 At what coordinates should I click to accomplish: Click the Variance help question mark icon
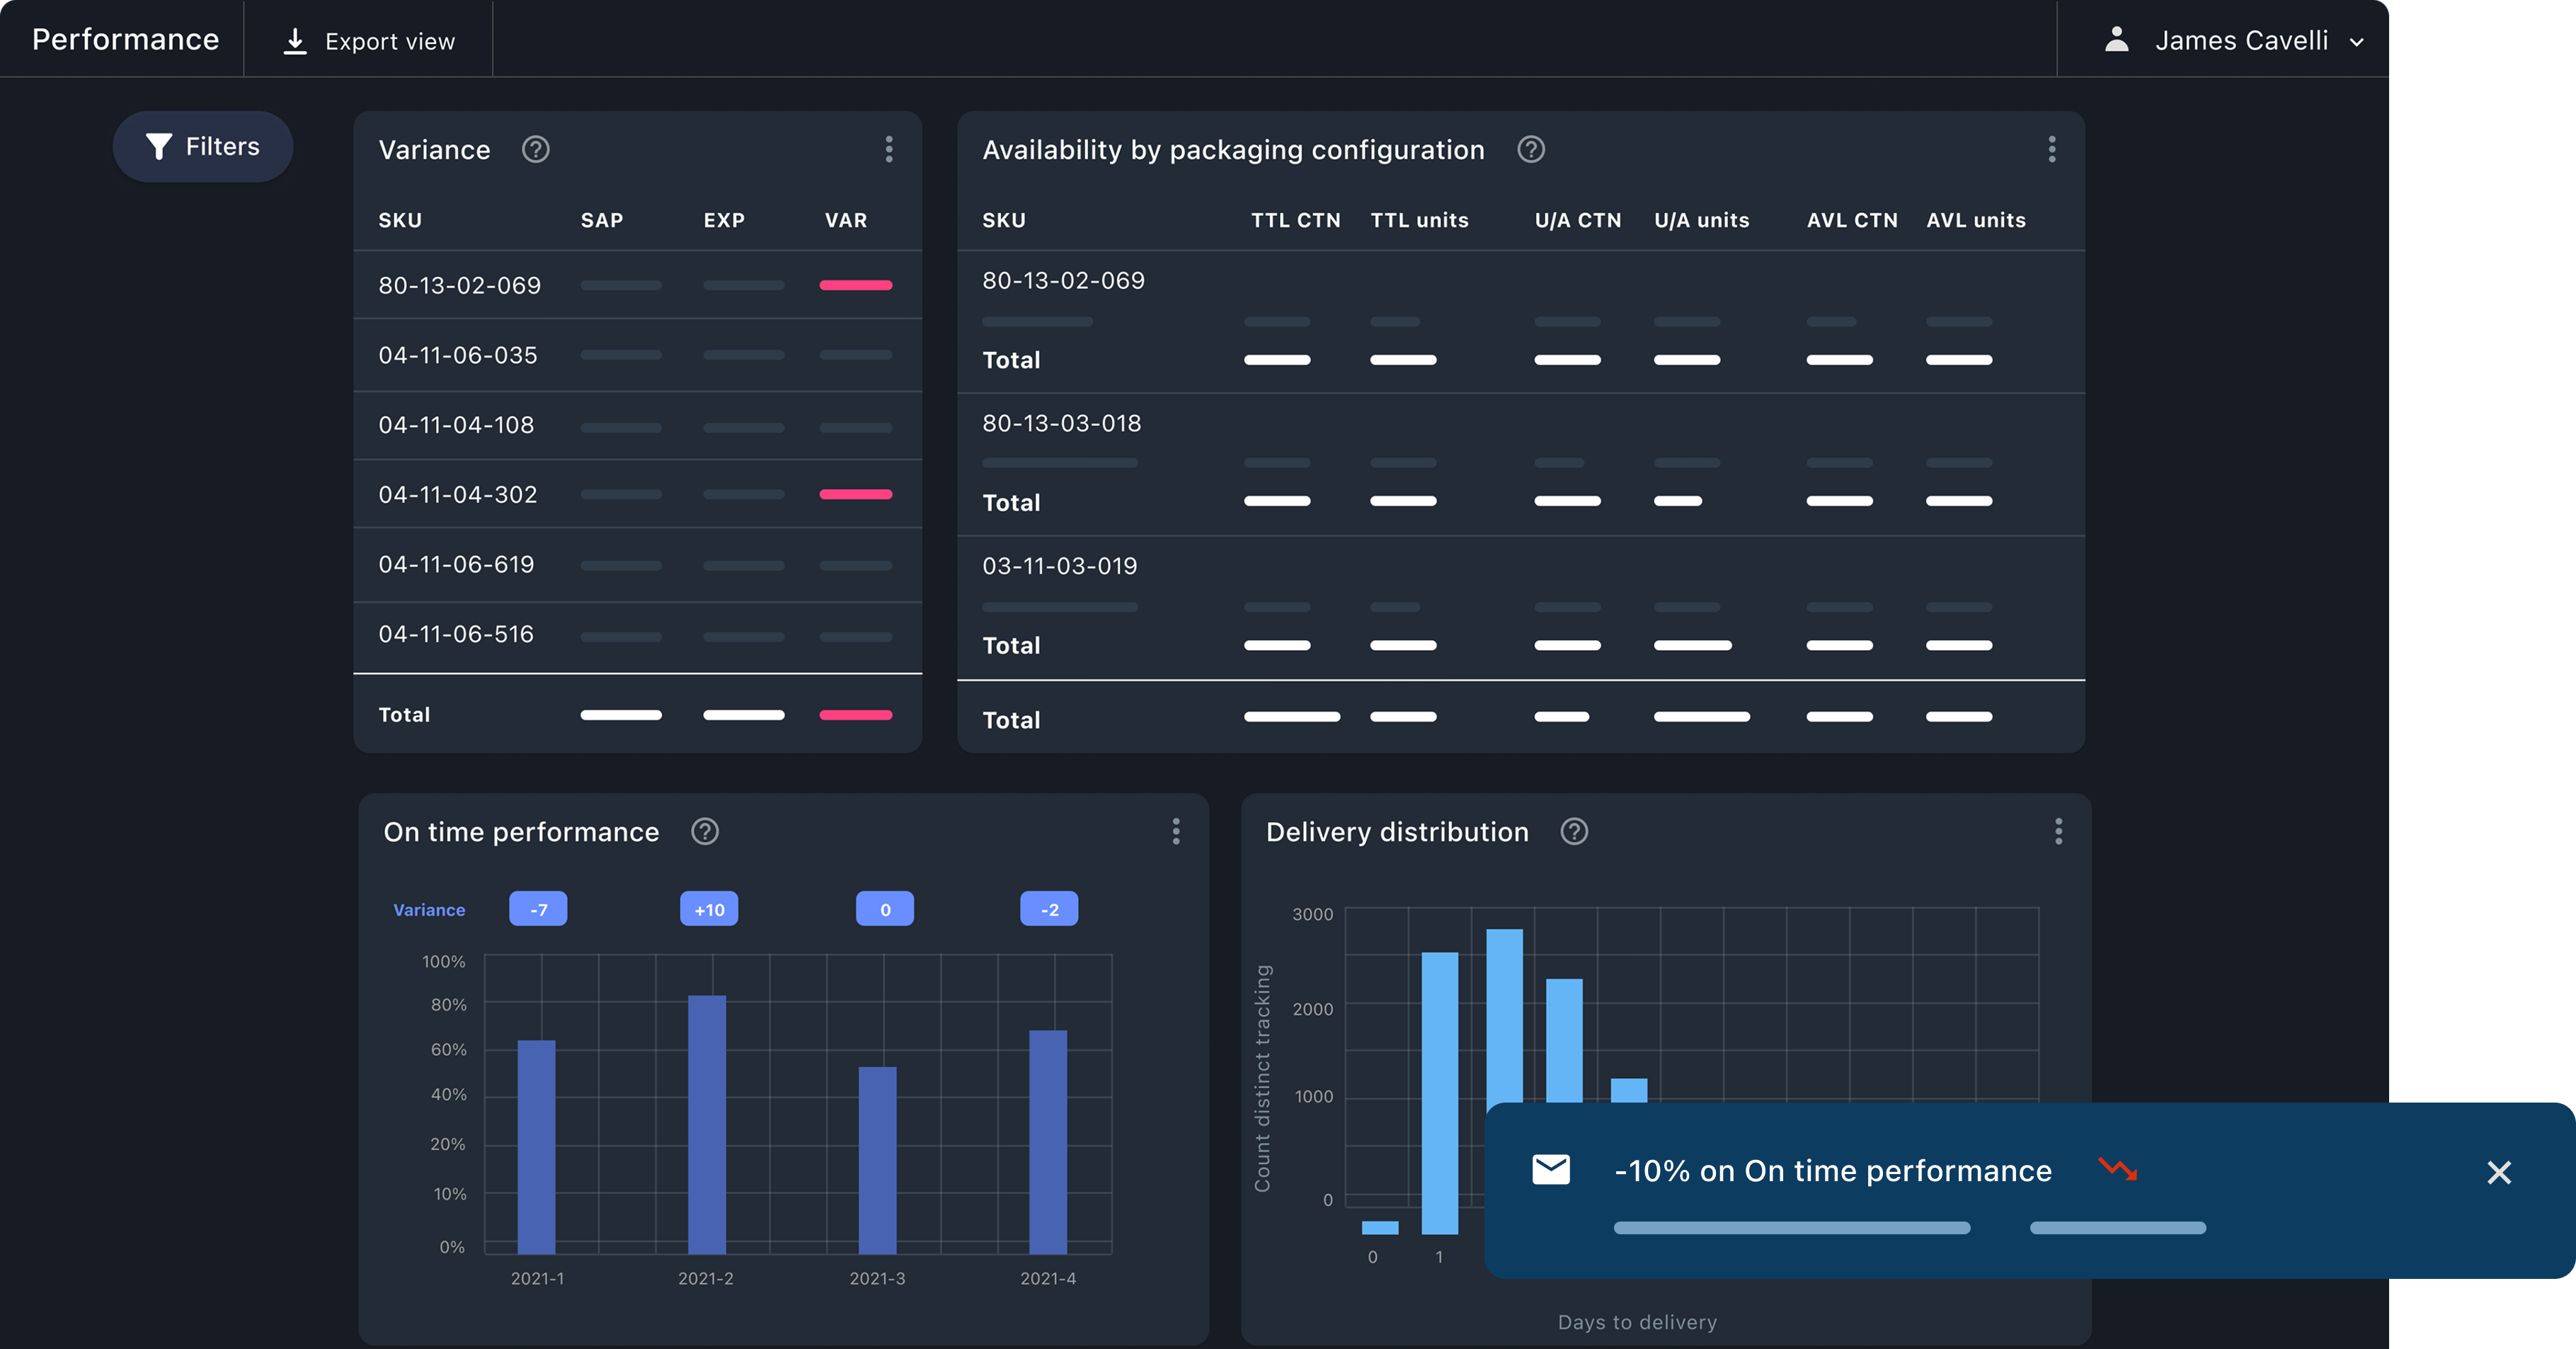tap(535, 150)
